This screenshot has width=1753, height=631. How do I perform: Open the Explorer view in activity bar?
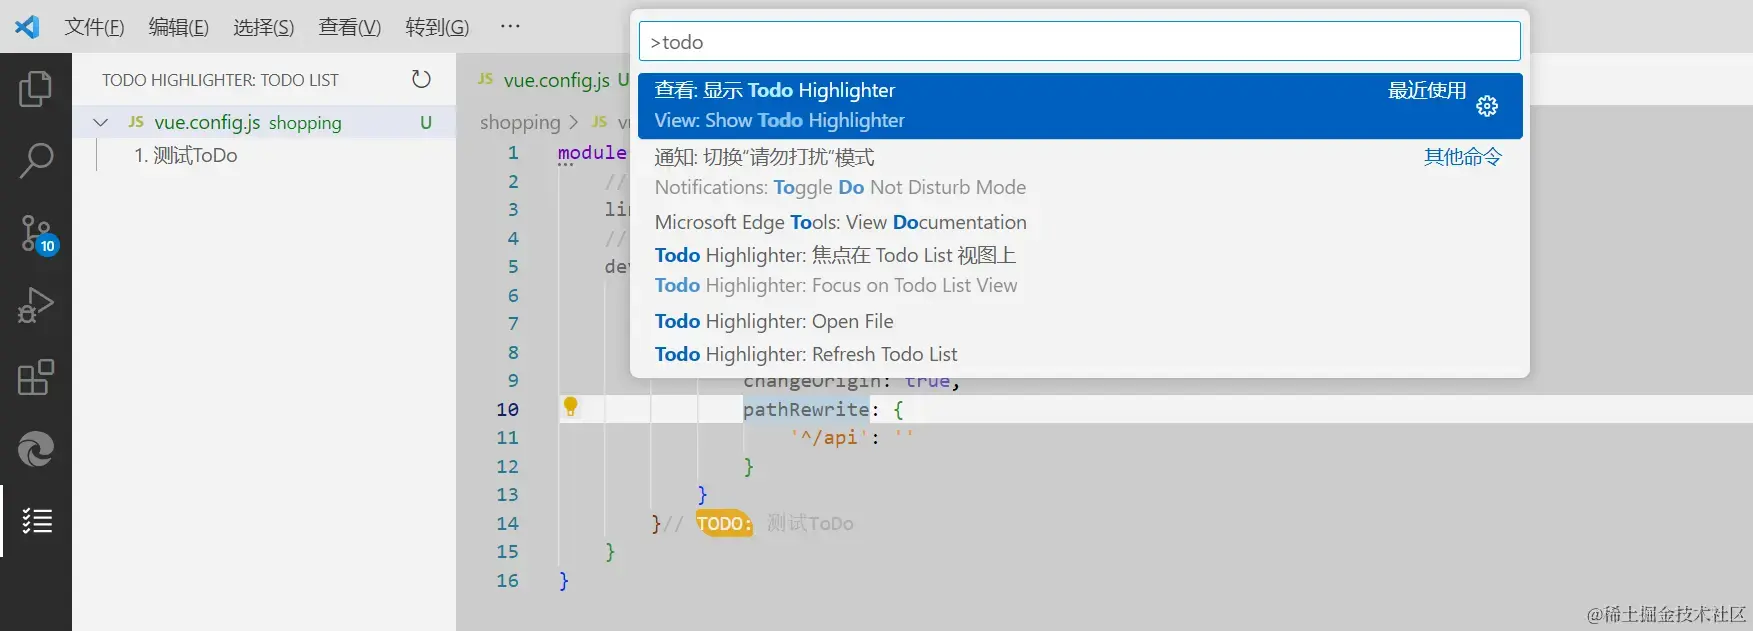point(35,89)
